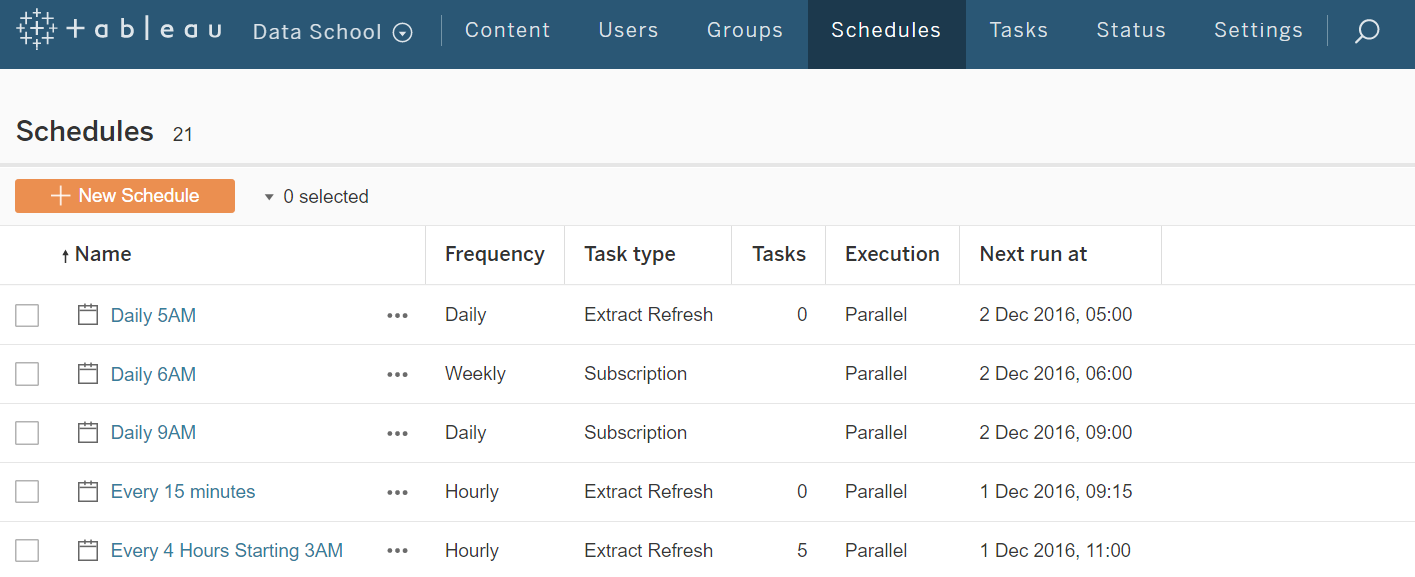The height and width of the screenshot is (577, 1415).
Task: Open ellipsis actions for Every 4 Hours schedule
Action: coord(397,550)
